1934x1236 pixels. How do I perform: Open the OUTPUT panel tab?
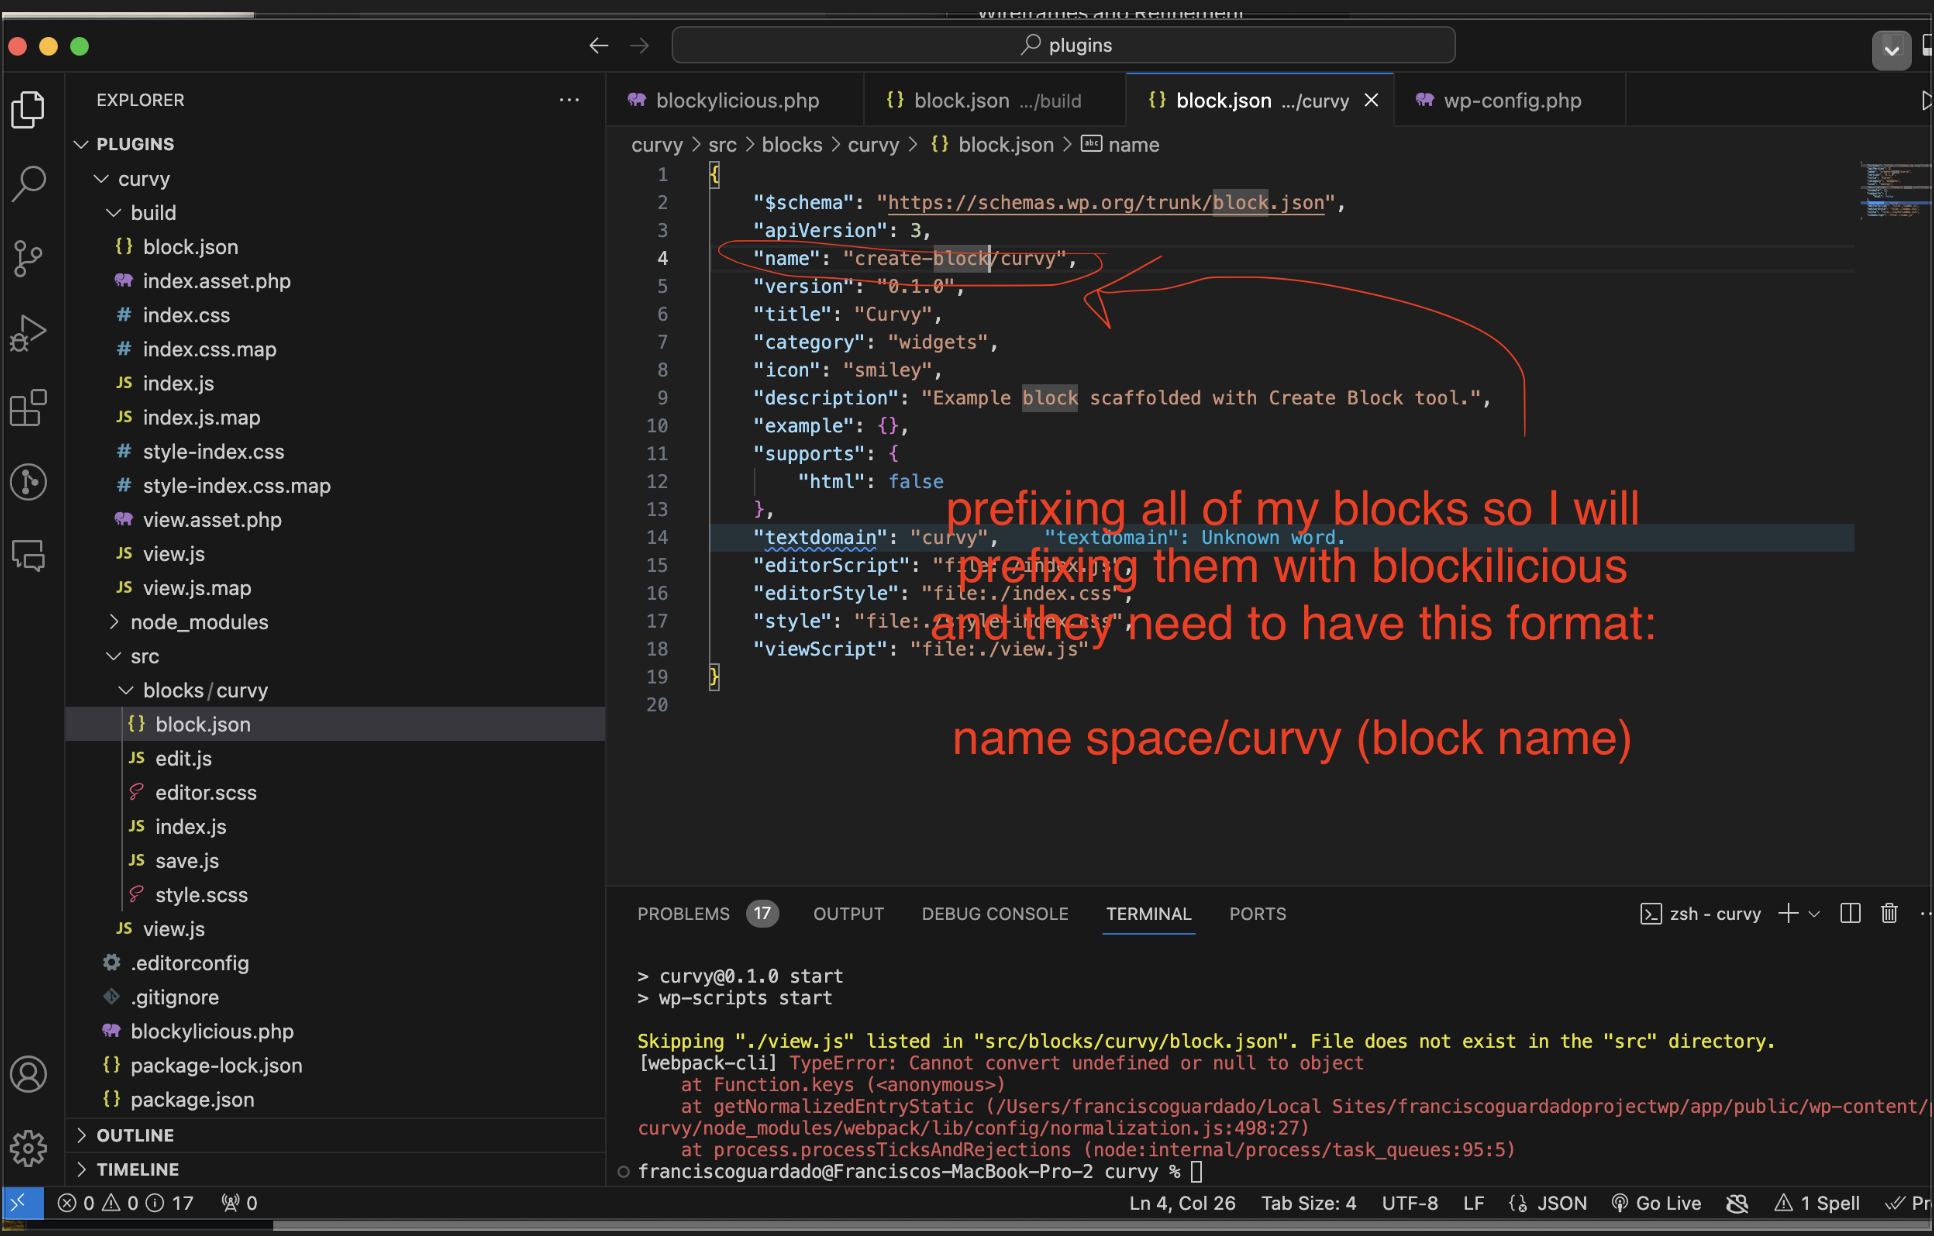pos(848,913)
